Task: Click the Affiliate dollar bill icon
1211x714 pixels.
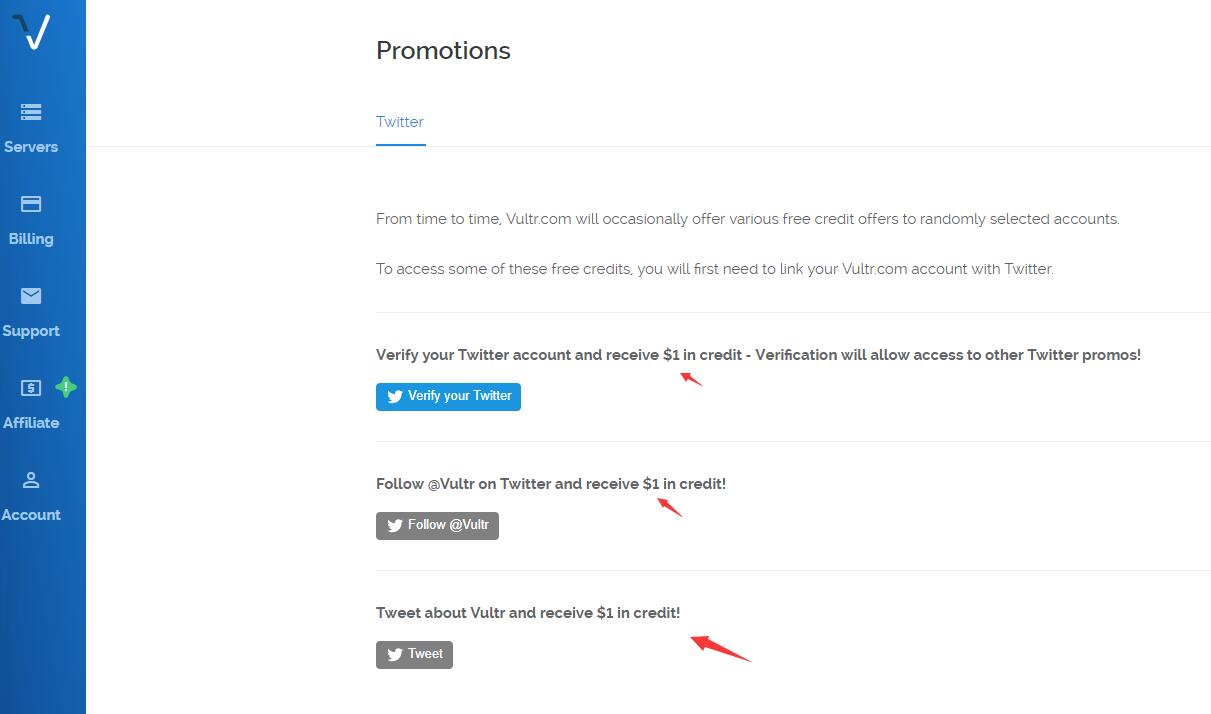Action: click(31, 387)
